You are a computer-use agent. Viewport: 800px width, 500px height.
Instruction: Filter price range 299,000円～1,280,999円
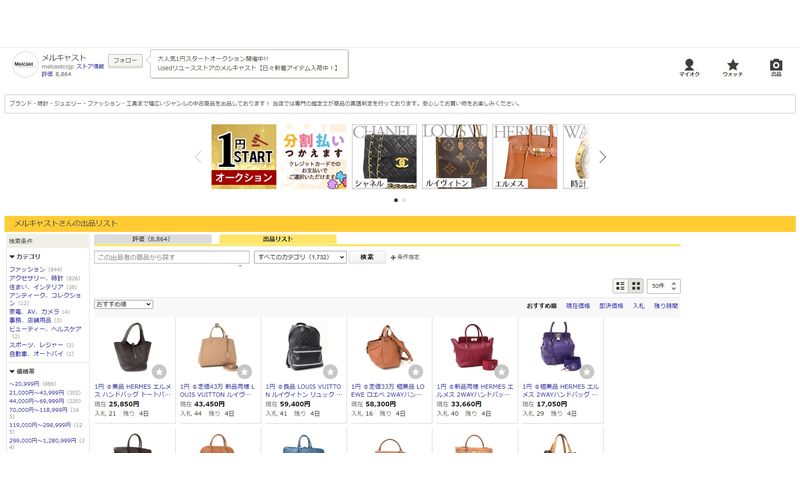pyautogui.click(x=43, y=440)
